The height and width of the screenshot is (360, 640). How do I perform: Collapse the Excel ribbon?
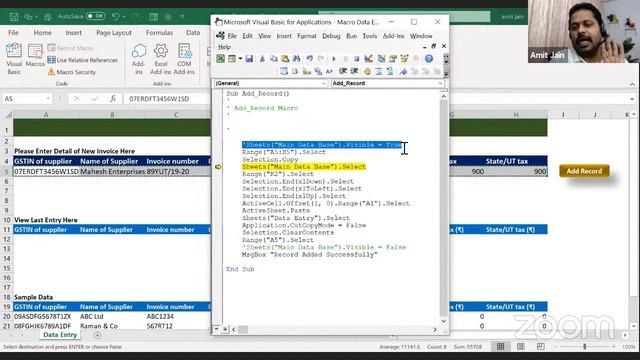[632, 84]
